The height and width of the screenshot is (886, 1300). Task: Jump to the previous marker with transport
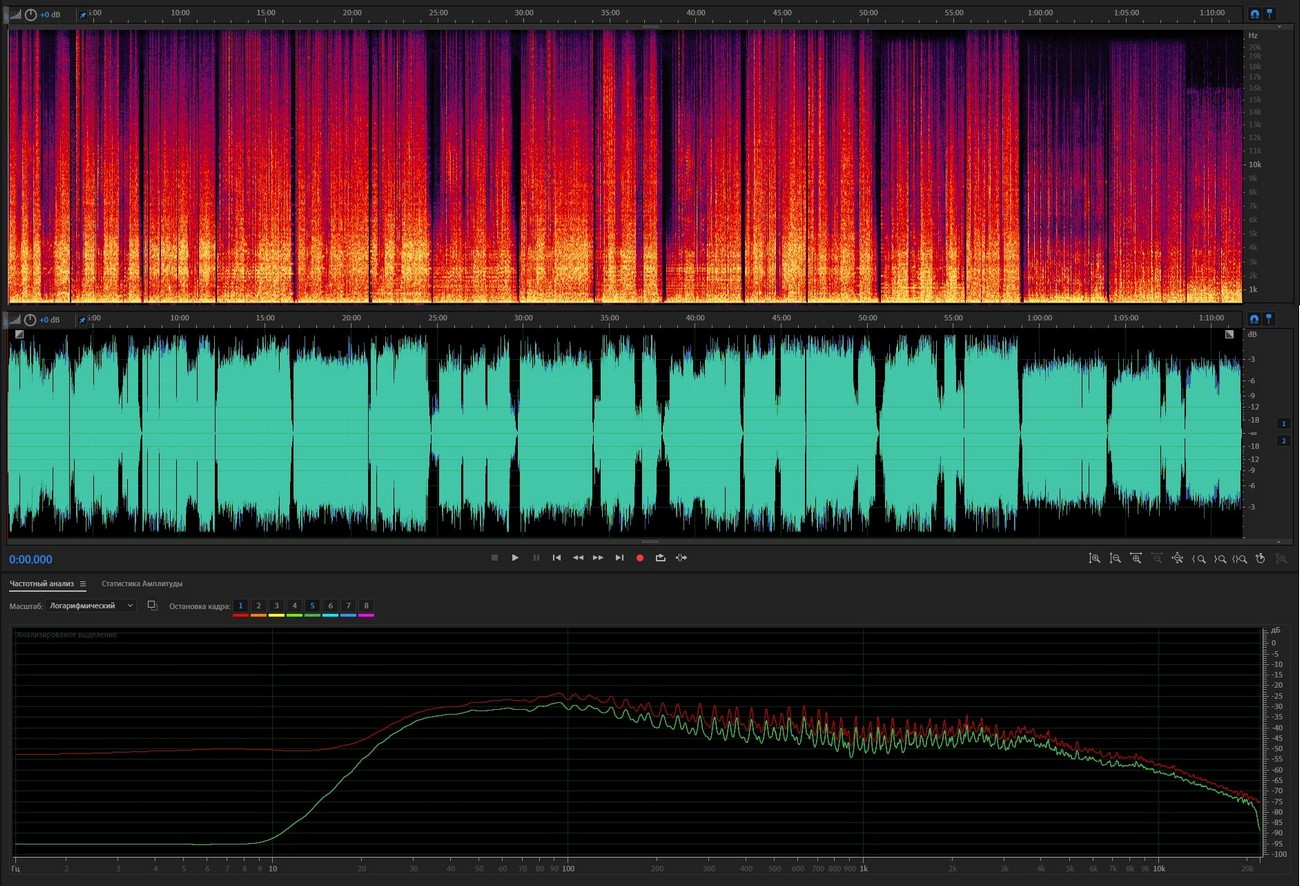557,558
